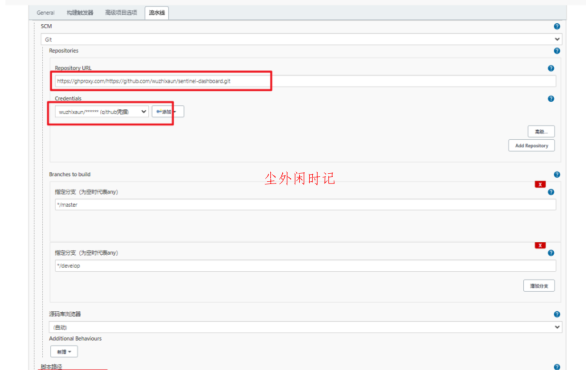Click the 高级... button
This screenshot has width=586, height=370.
pyautogui.click(x=541, y=132)
